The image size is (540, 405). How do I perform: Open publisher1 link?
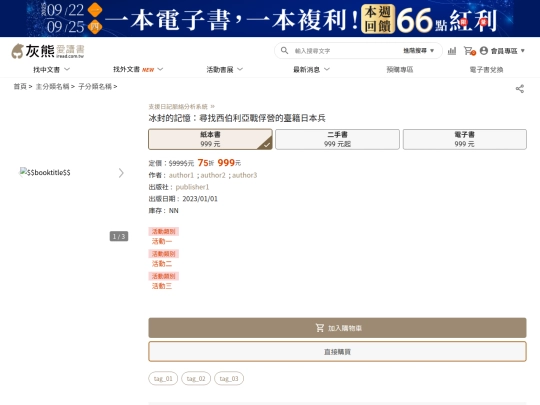[x=192, y=187]
